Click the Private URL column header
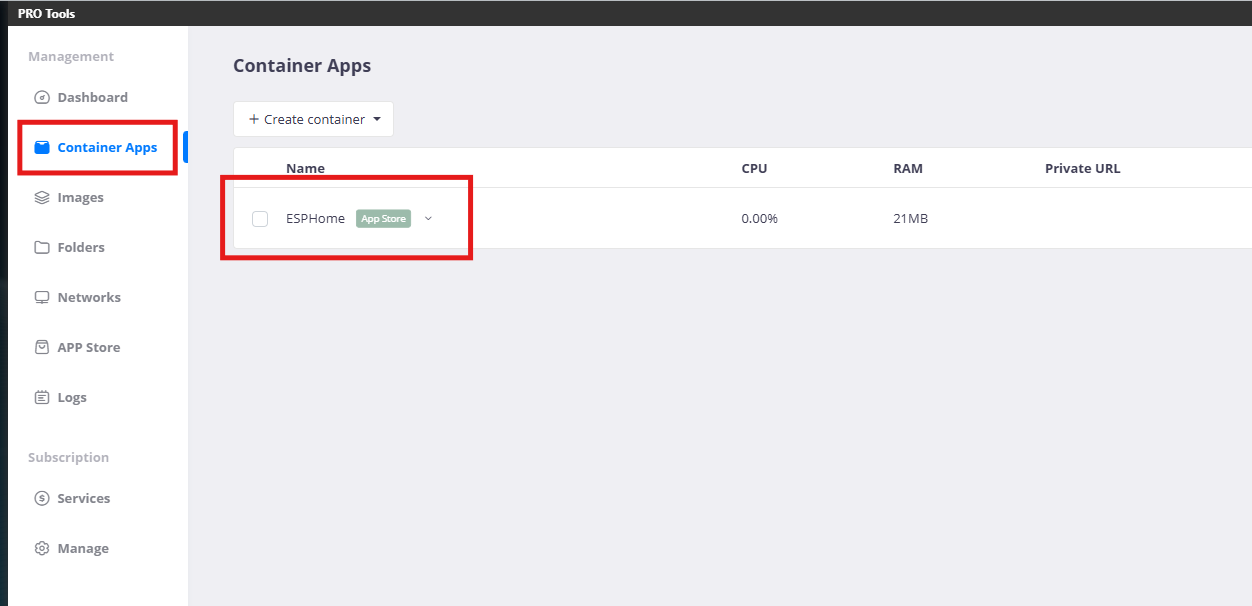Image resolution: width=1252 pixels, height=606 pixels. (x=1082, y=168)
